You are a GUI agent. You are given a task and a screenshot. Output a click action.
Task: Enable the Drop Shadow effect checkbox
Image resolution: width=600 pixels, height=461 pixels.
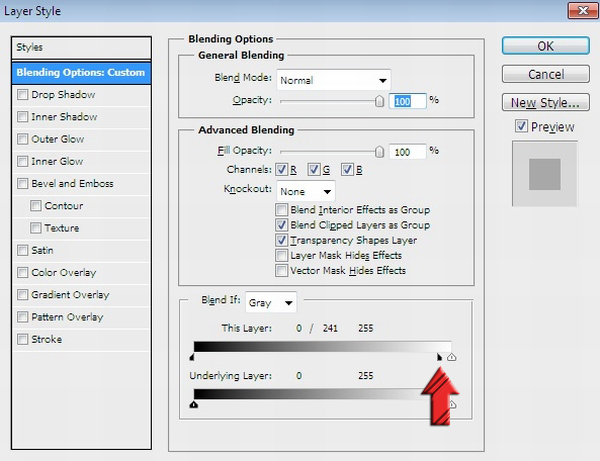click(23, 95)
